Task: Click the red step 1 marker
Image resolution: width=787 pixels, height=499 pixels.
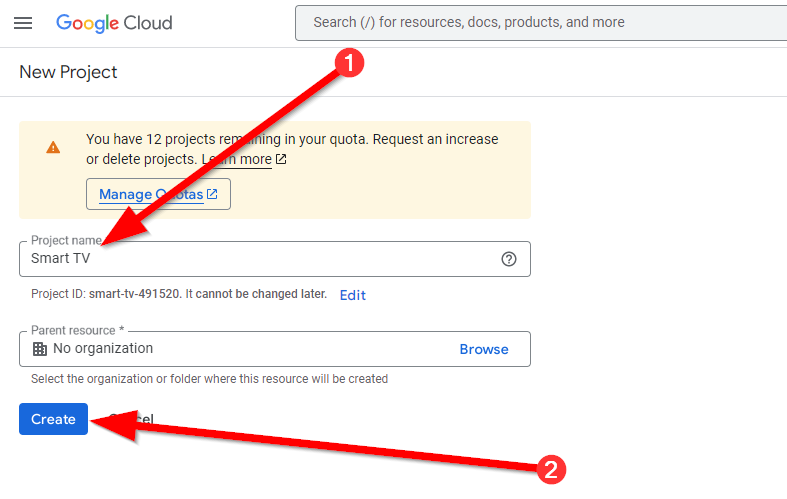Action: 347,63
